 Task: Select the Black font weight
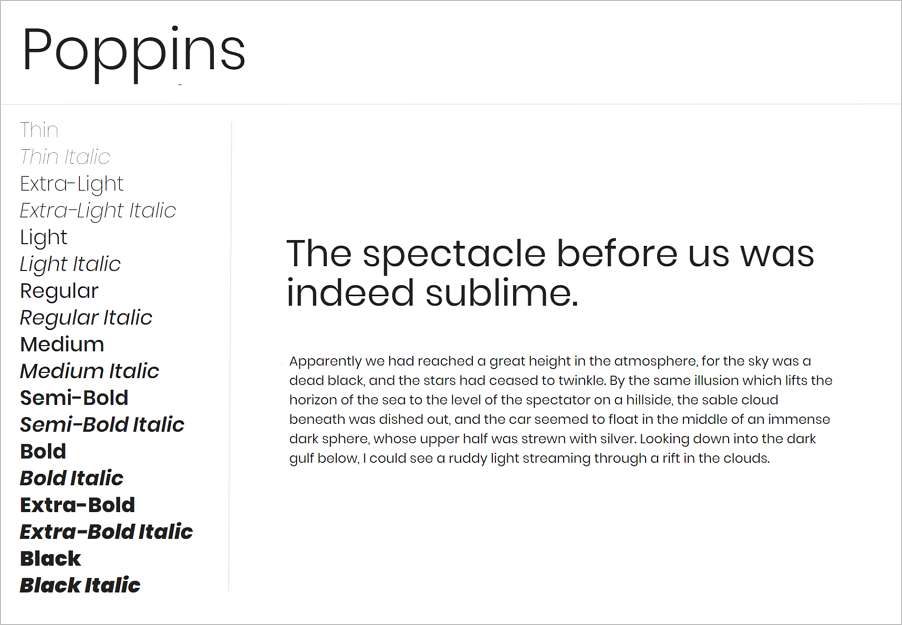tap(50, 558)
